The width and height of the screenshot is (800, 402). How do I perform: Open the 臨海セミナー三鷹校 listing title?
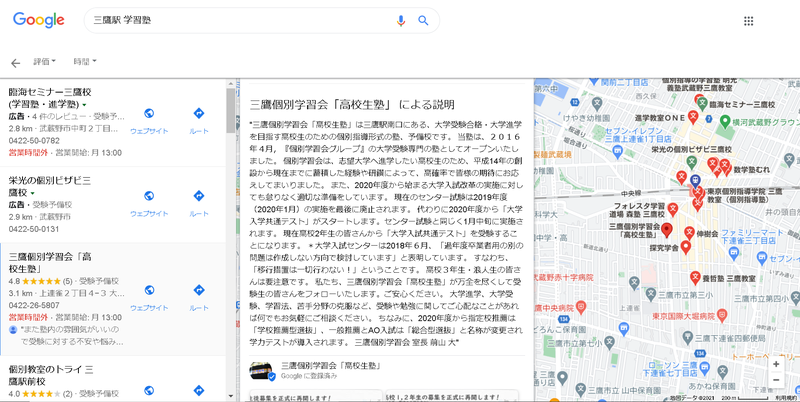tap(50, 98)
